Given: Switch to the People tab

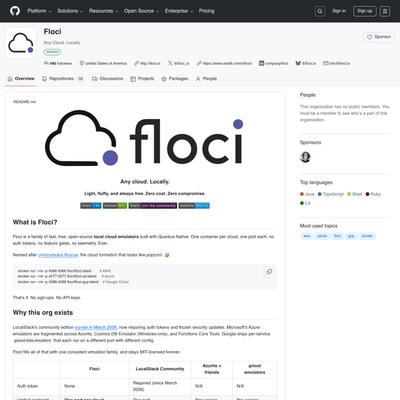Looking at the screenshot, I should (206, 79).
